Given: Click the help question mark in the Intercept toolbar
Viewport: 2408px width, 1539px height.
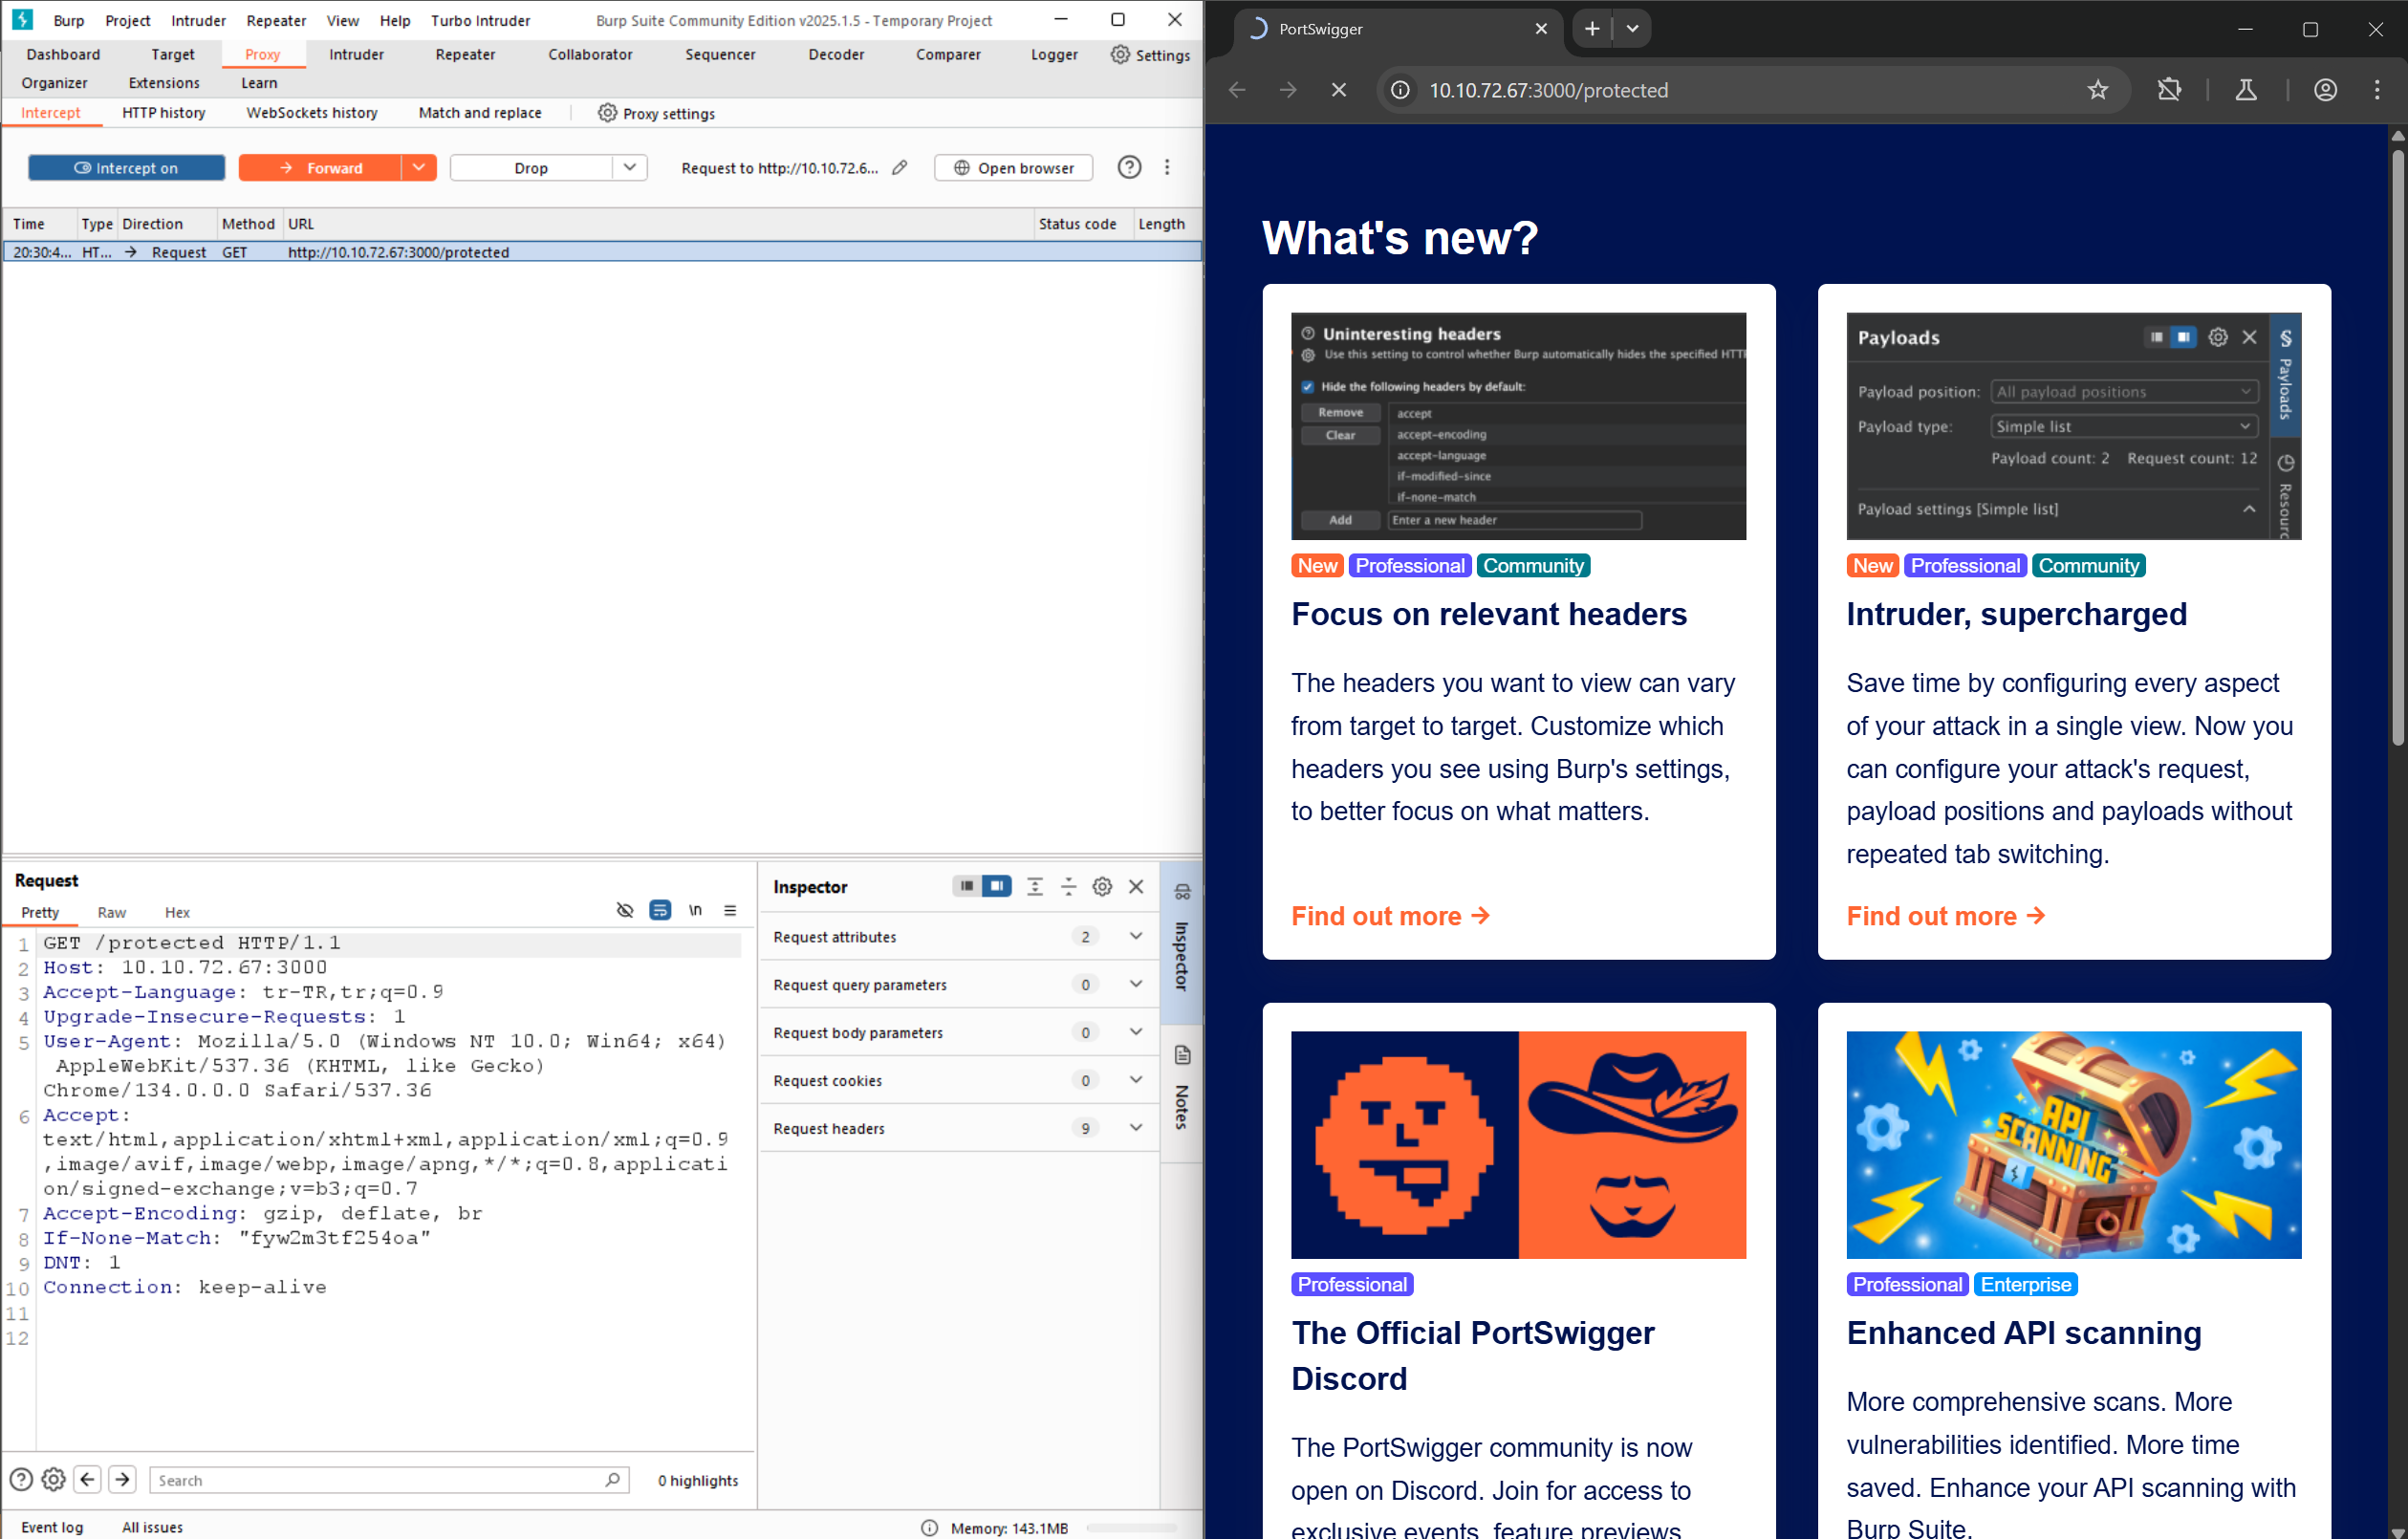Looking at the screenshot, I should click(x=1129, y=167).
